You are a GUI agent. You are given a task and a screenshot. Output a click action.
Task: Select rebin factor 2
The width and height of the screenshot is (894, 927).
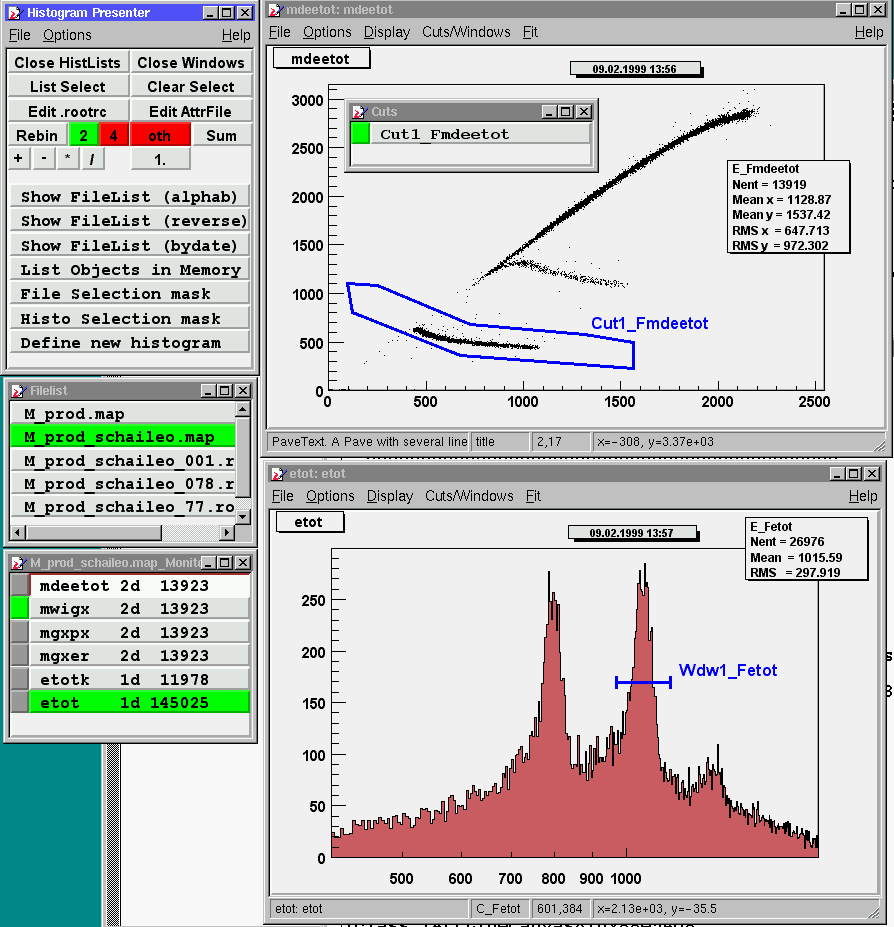84,135
